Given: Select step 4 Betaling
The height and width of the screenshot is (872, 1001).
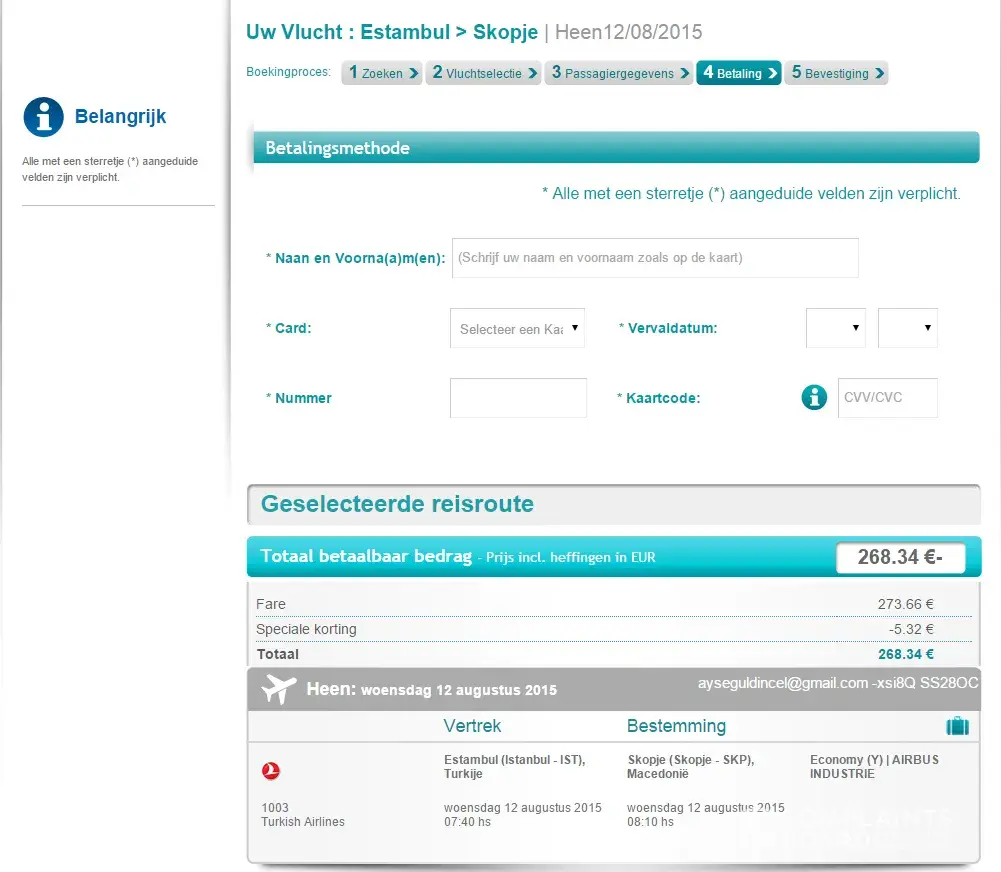Looking at the screenshot, I should 739,73.
